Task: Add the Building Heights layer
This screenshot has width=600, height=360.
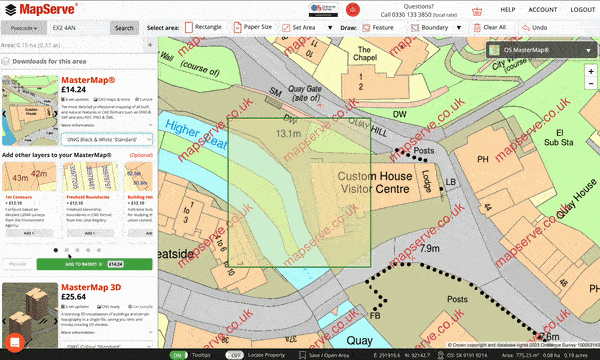Action: tap(140, 233)
